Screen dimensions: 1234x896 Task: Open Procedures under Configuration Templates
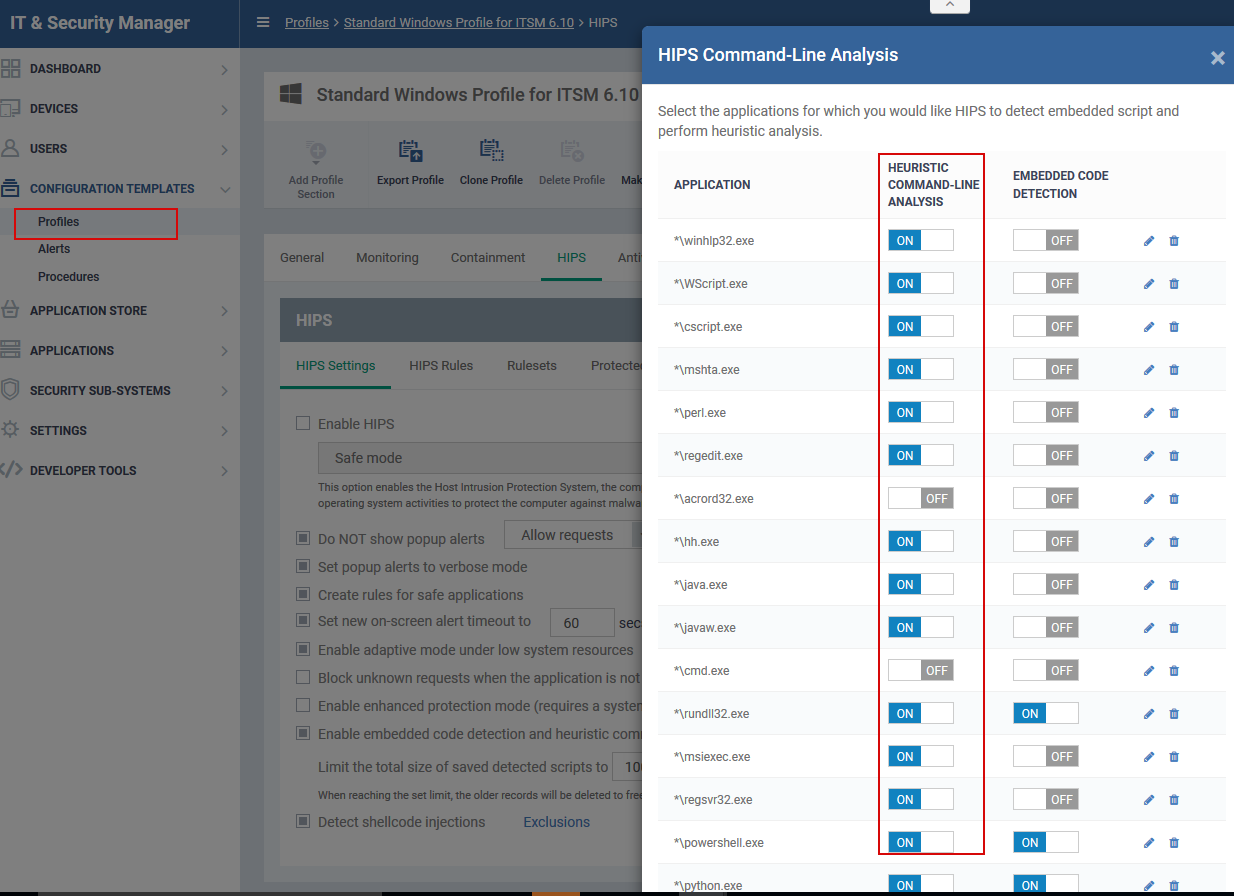tap(69, 277)
